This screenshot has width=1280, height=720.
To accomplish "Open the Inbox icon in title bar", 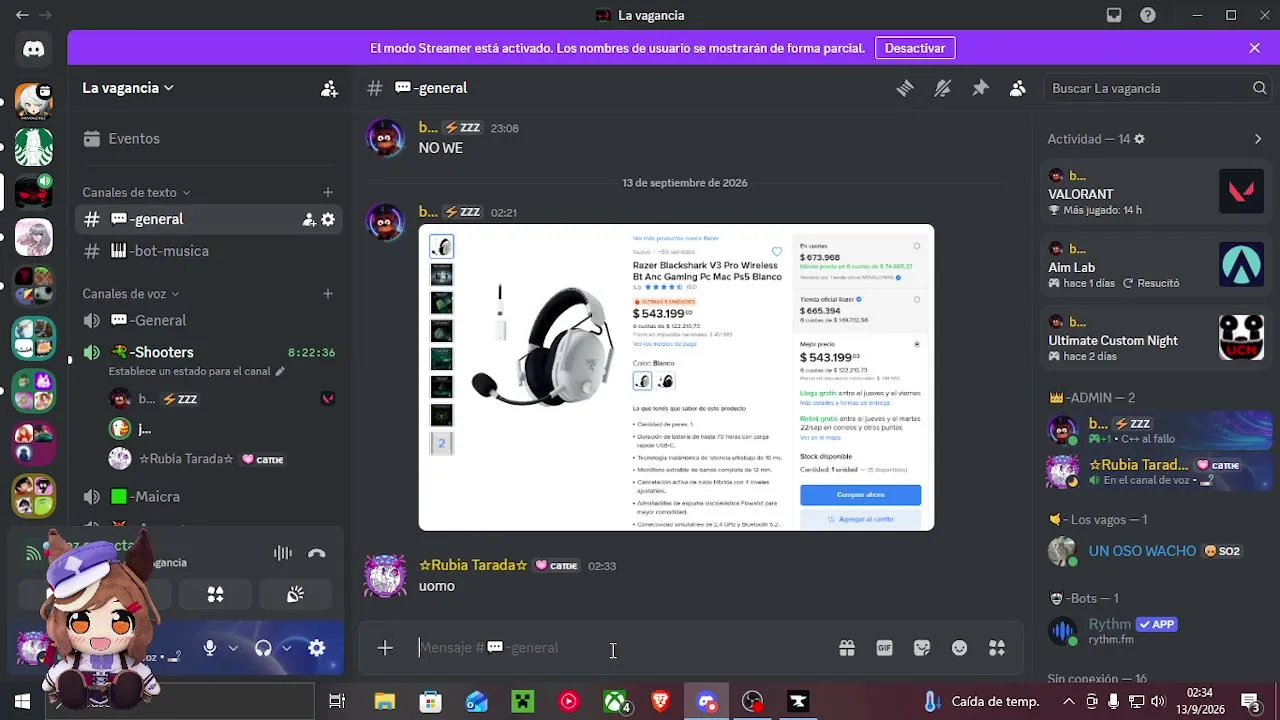I will pyautogui.click(x=1114, y=15).
